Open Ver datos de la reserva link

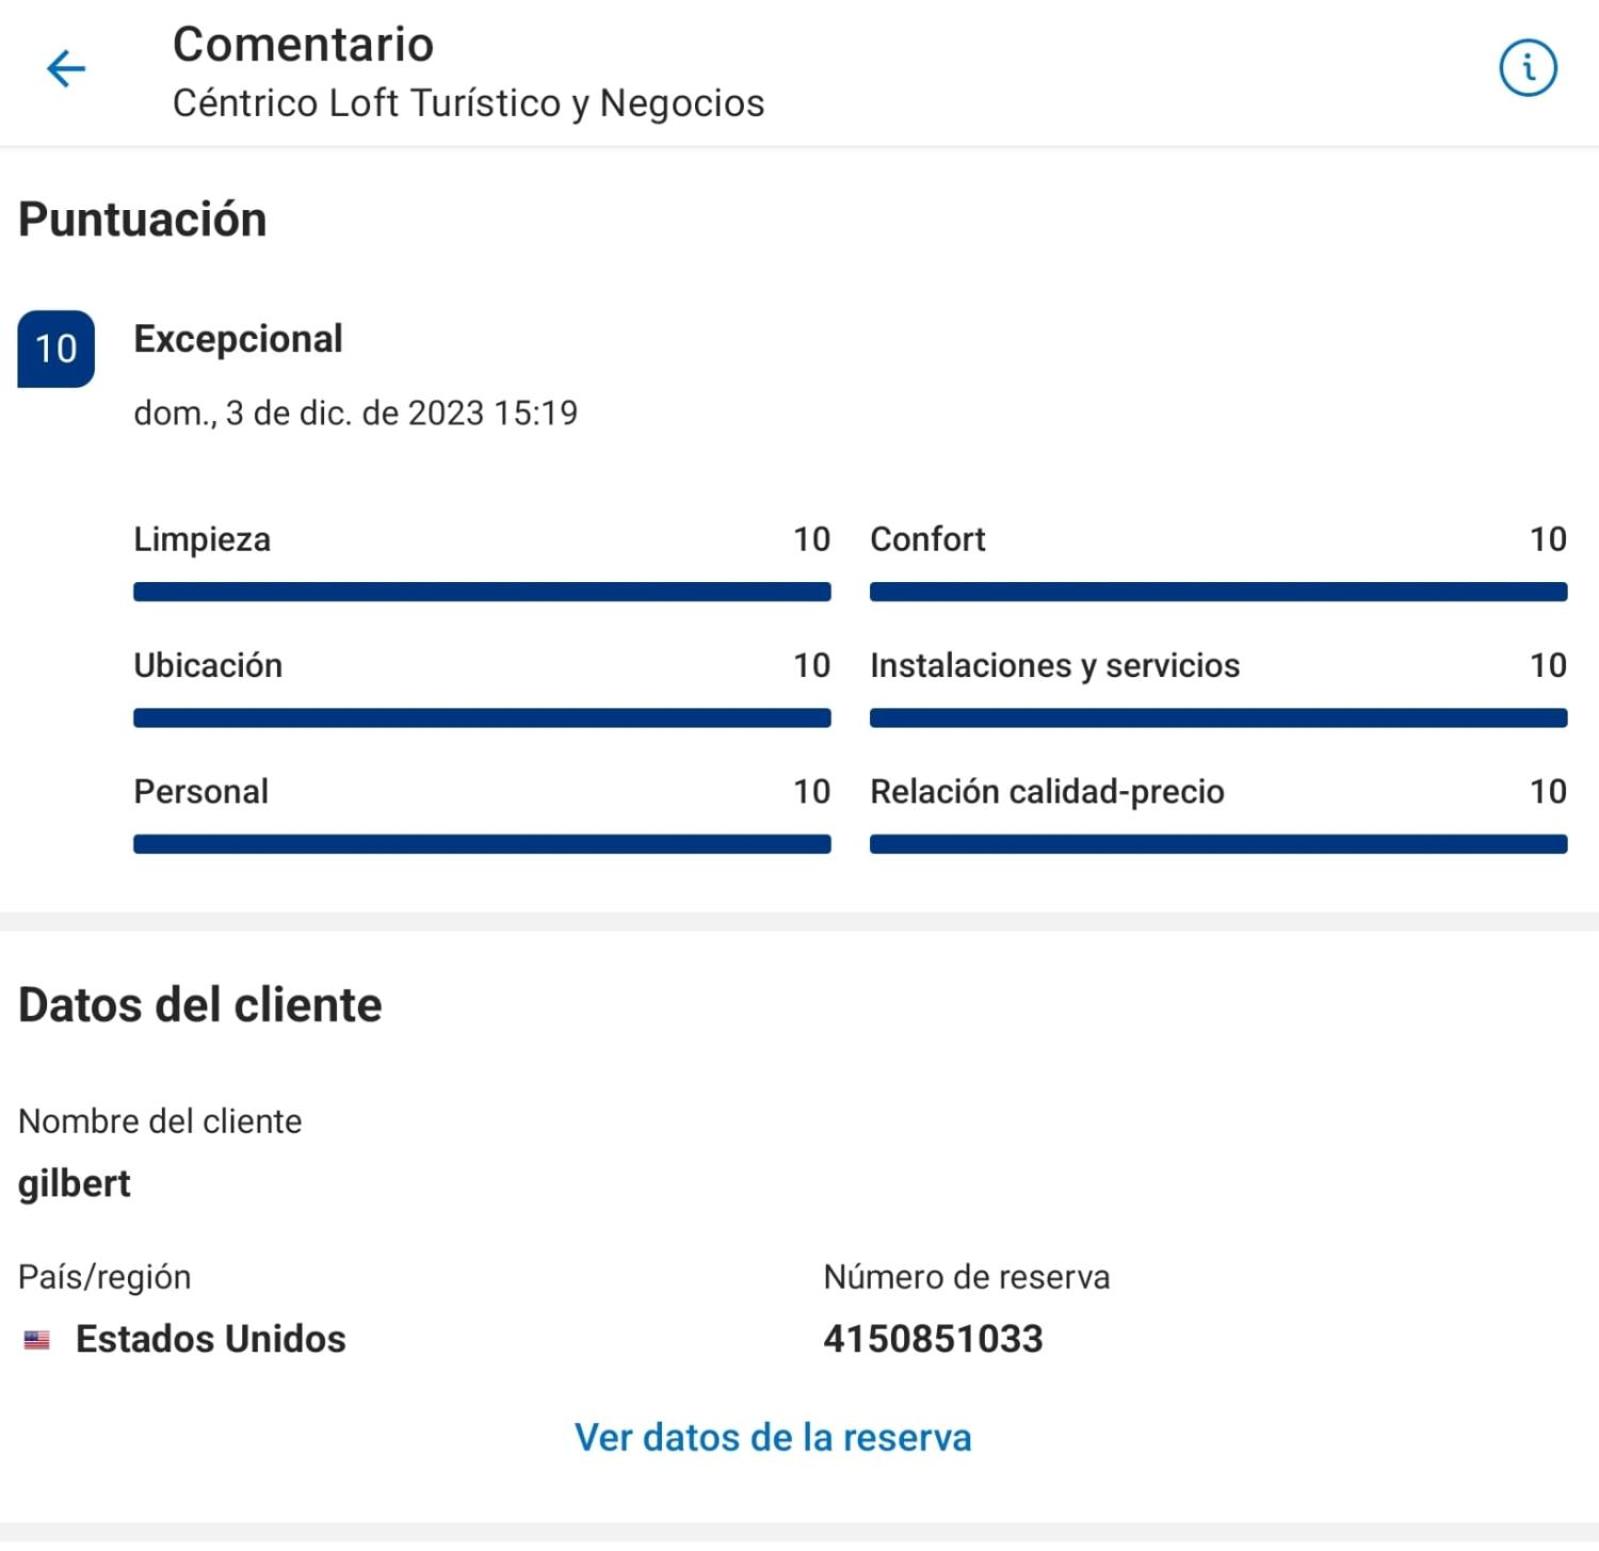pos(772,1437)
